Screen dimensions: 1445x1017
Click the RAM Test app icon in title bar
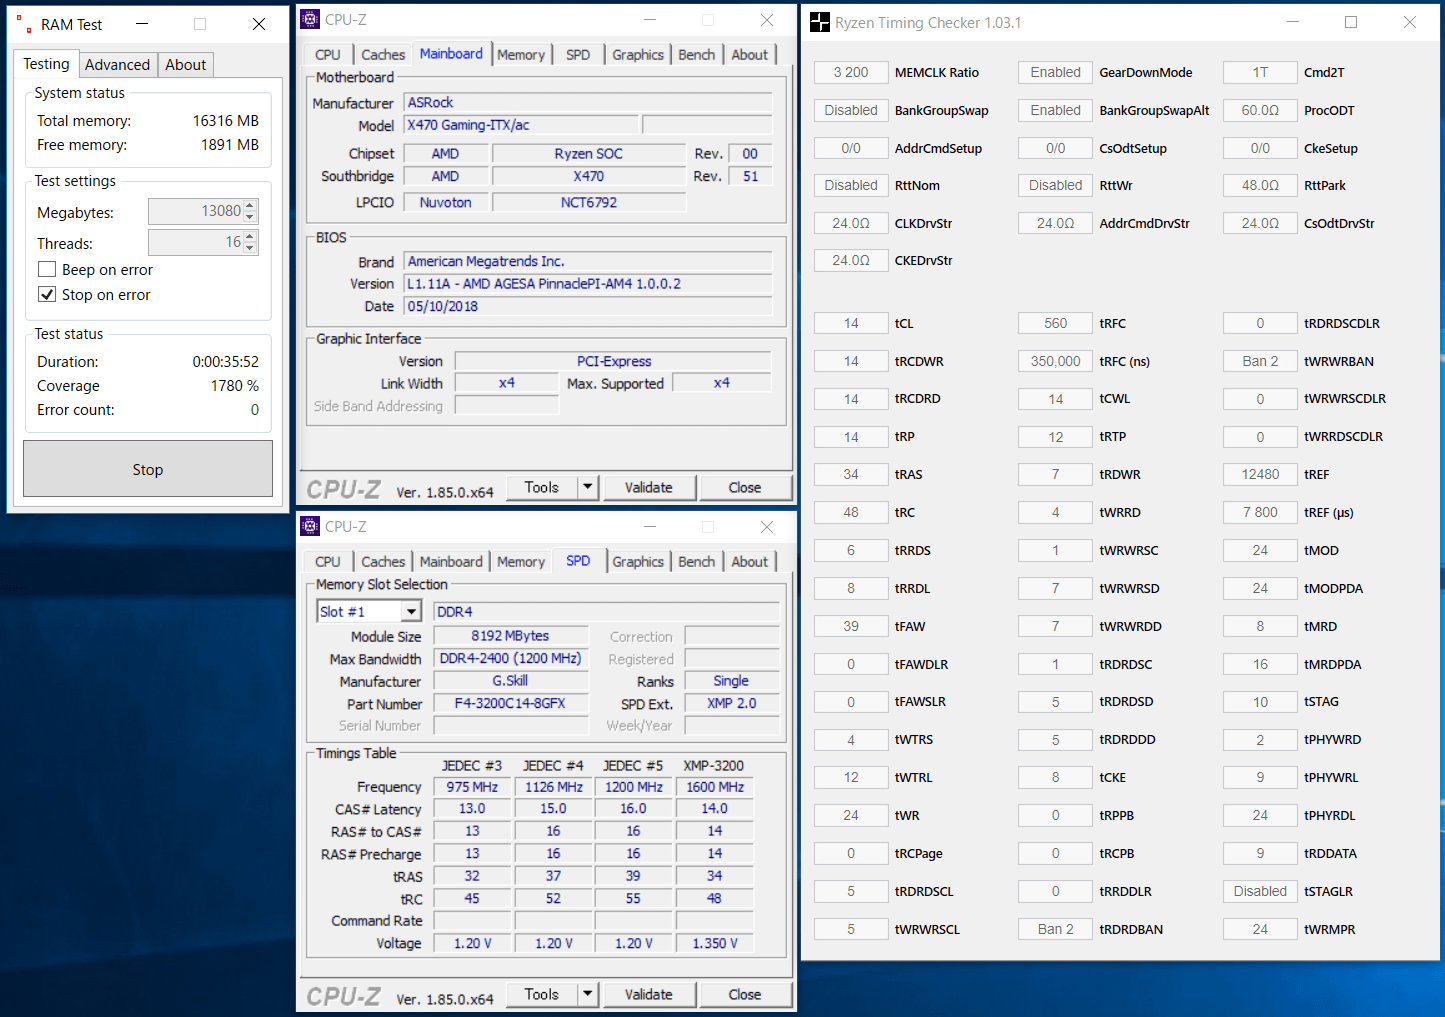pyautogui.click(x=23, y=24)
